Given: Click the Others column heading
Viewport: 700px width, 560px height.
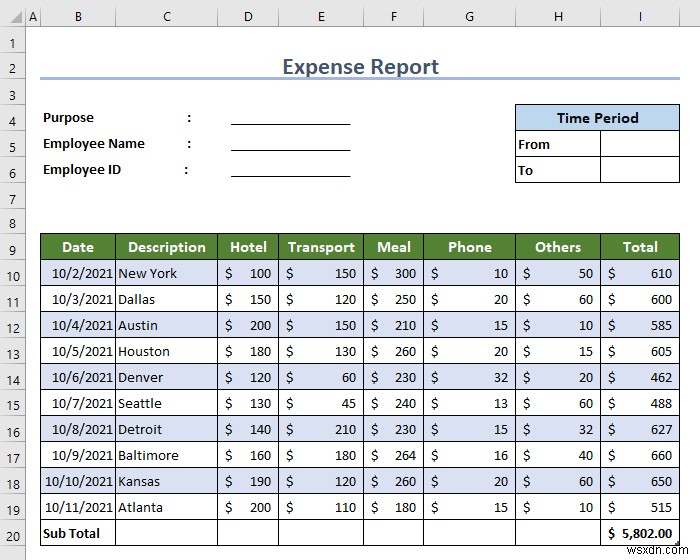Looking at the screenshot, I should pos(558,247).
